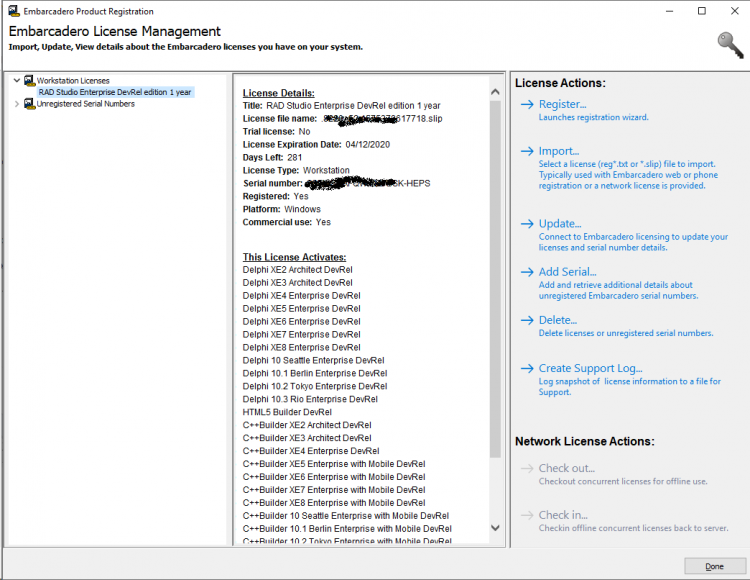The width and height of the screenshot is (750, 580).
Task: Click the arrow icon next to Add Serial
Action: coord(527,272)
